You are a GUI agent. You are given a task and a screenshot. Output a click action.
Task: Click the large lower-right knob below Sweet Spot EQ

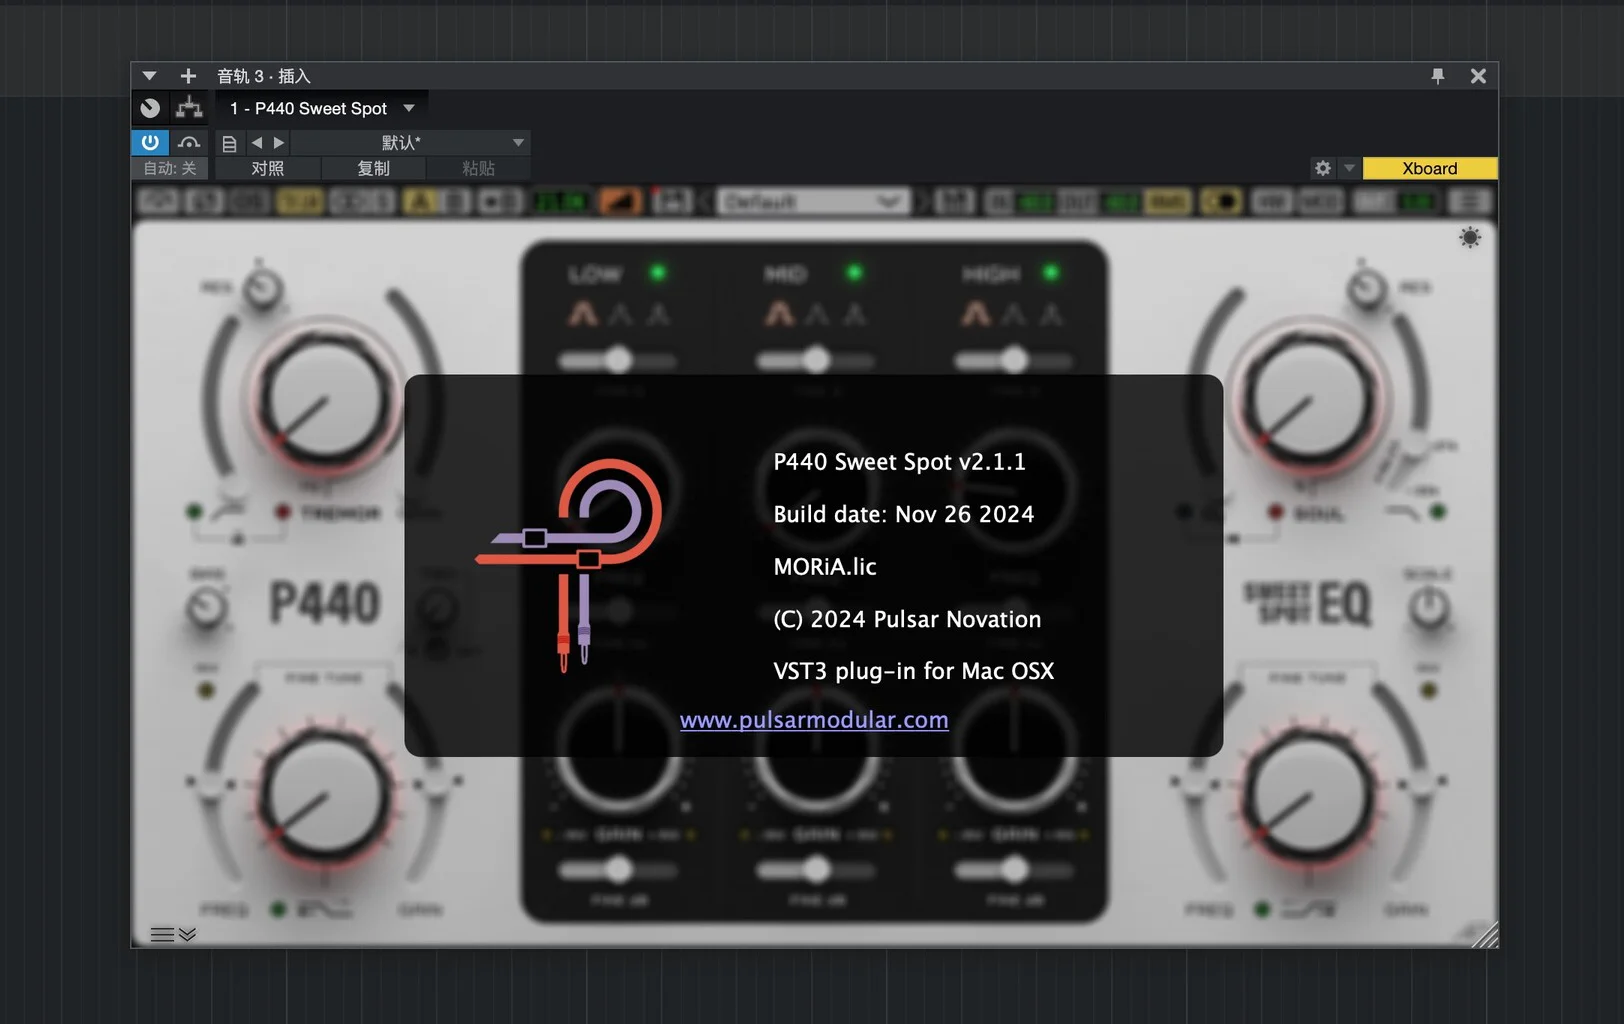click(1308, 795)
